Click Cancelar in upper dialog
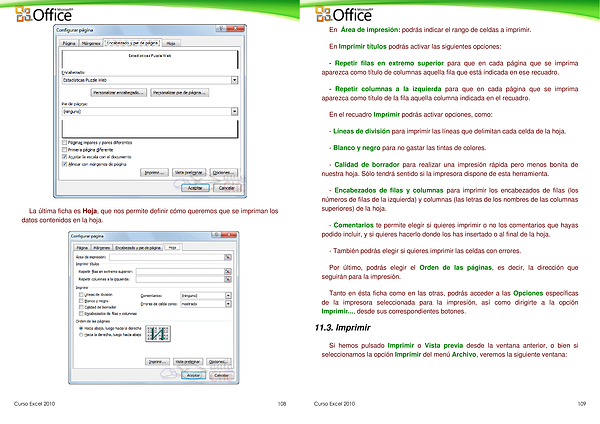This screenshot has width=600, height=424. point(227,188)
